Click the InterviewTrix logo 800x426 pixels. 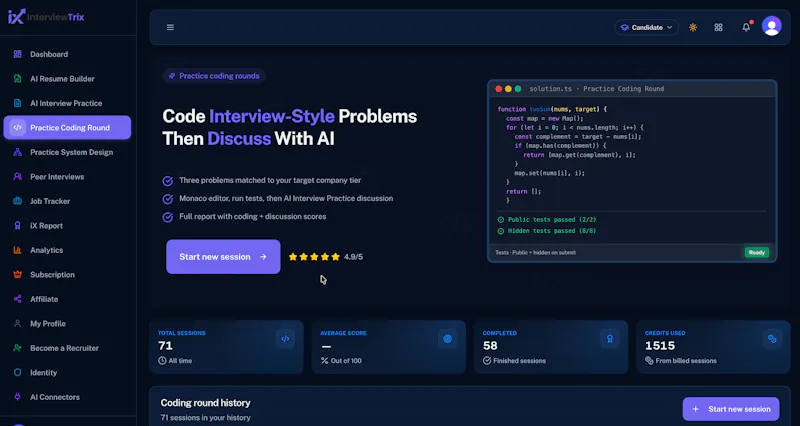(x=46, y=17)
